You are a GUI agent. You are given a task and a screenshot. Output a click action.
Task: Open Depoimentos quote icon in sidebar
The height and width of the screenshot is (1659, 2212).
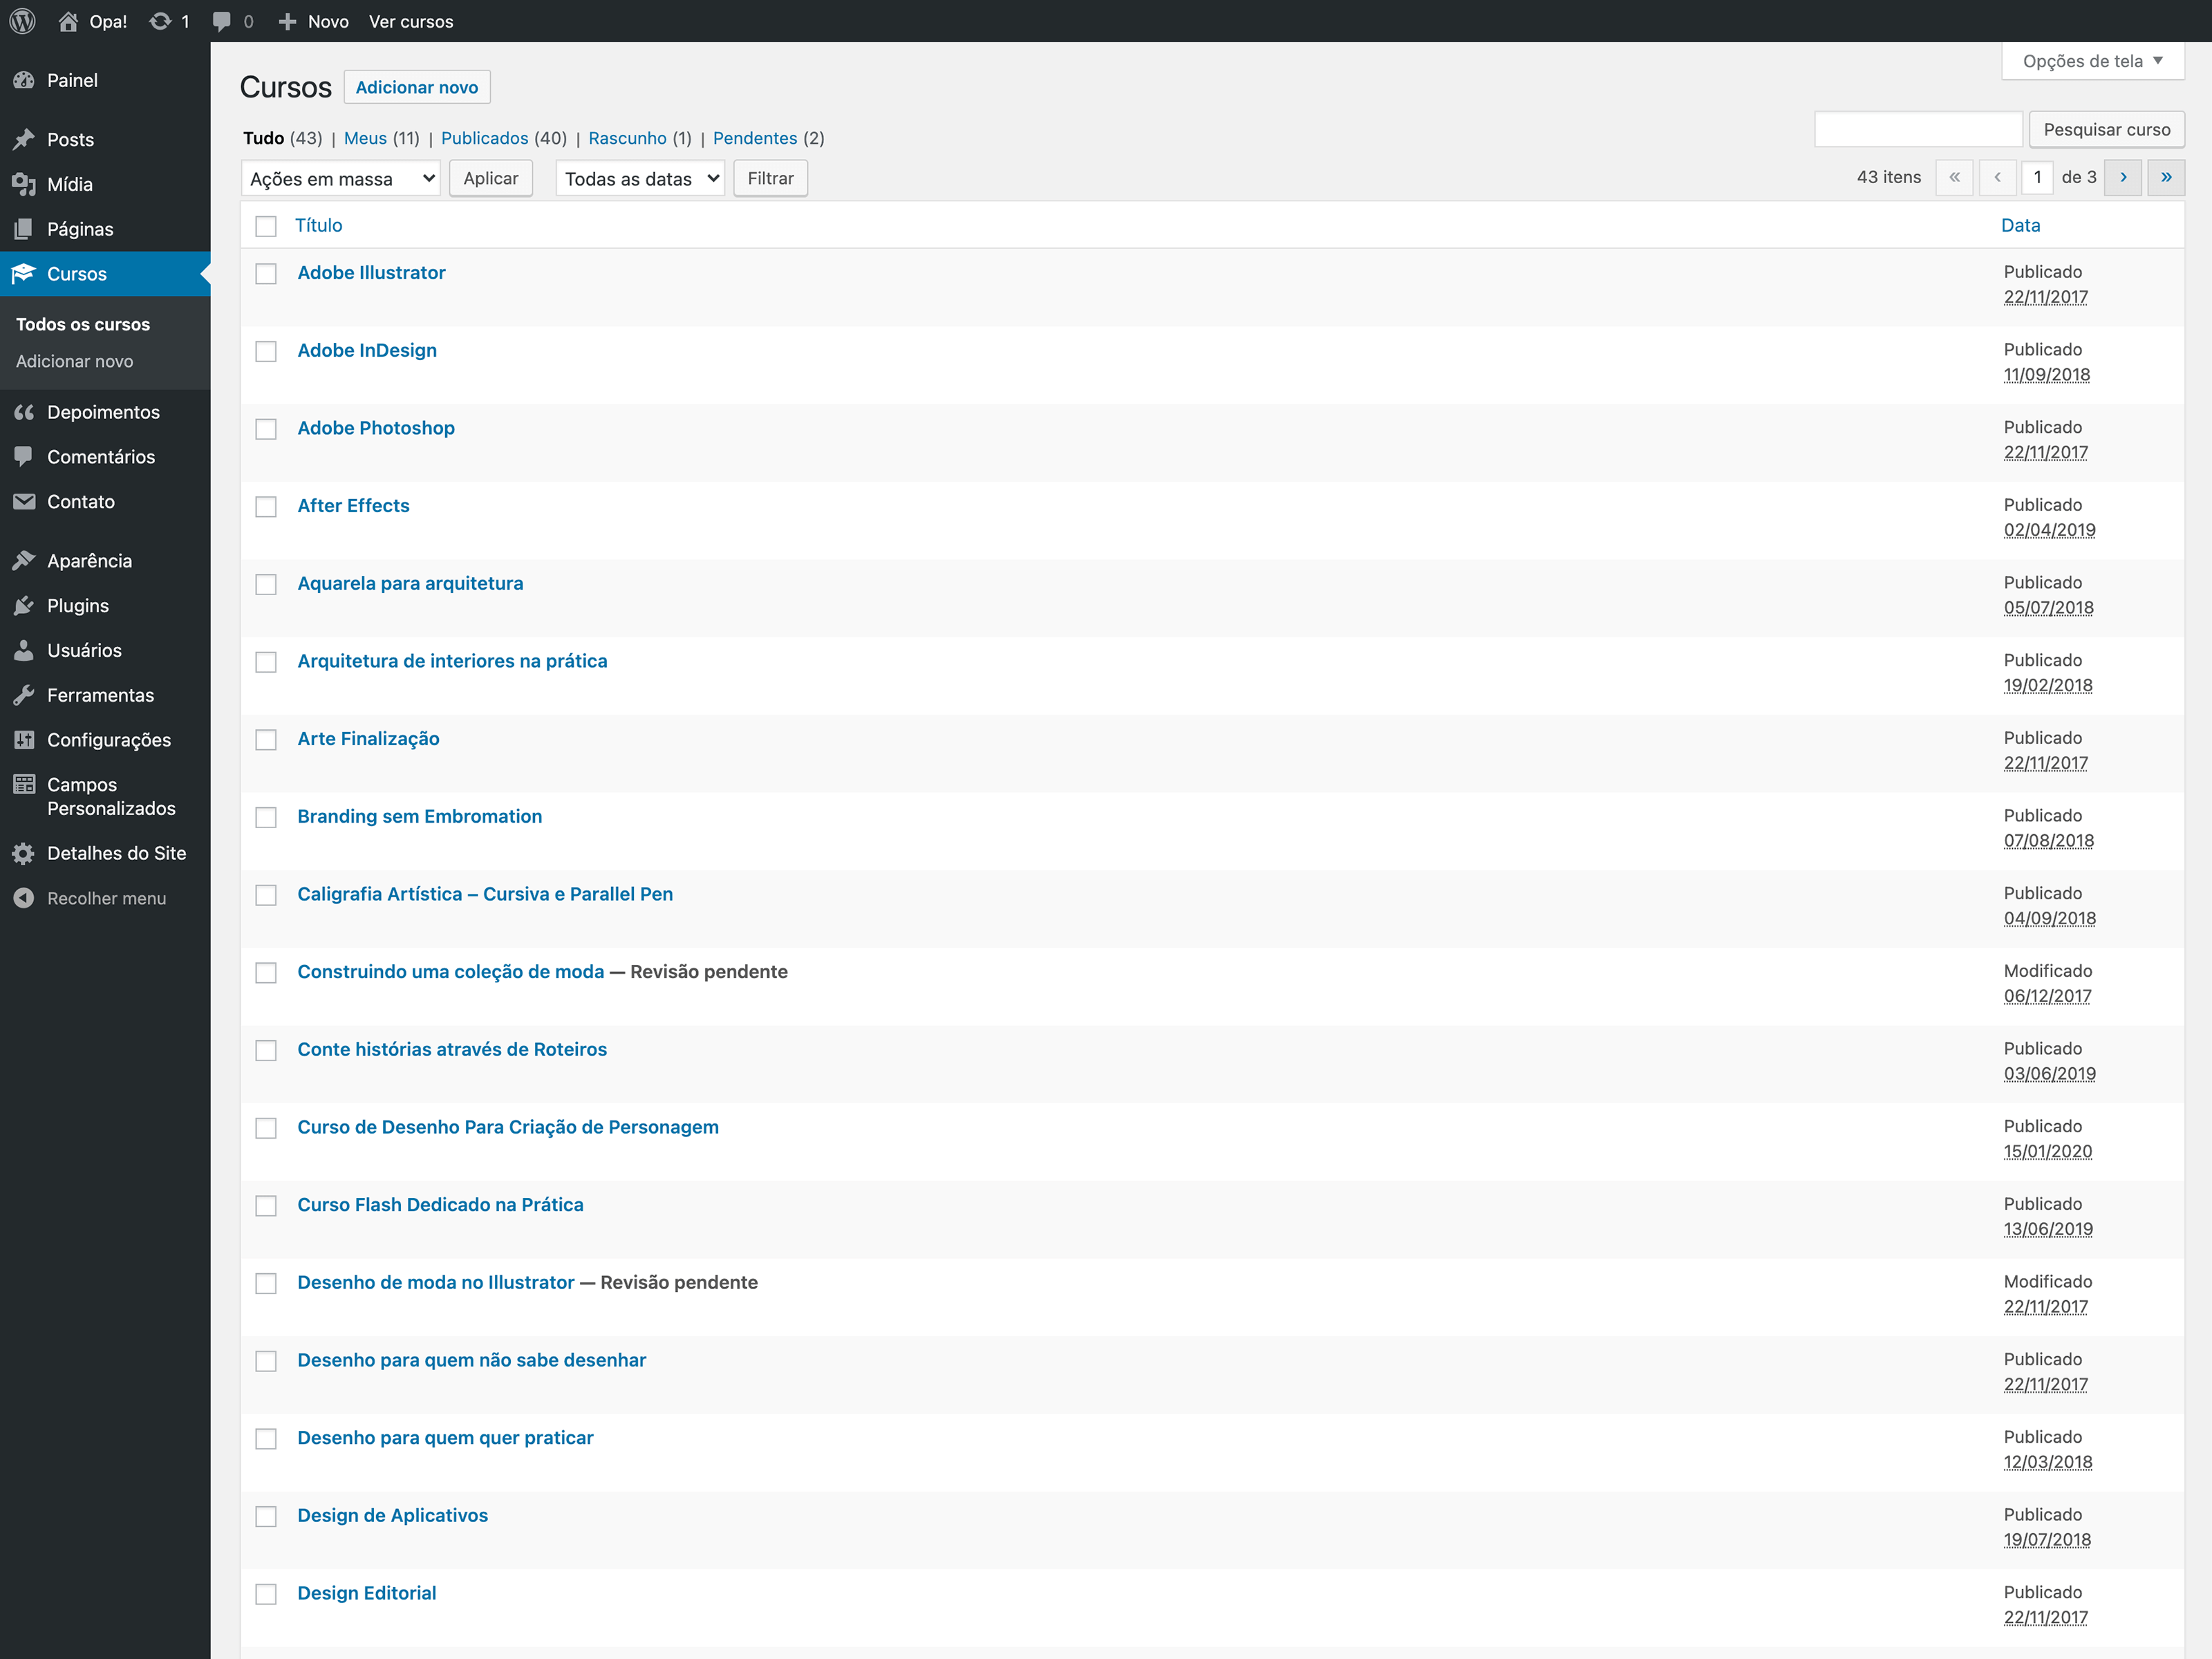click(x=24, y=412)
